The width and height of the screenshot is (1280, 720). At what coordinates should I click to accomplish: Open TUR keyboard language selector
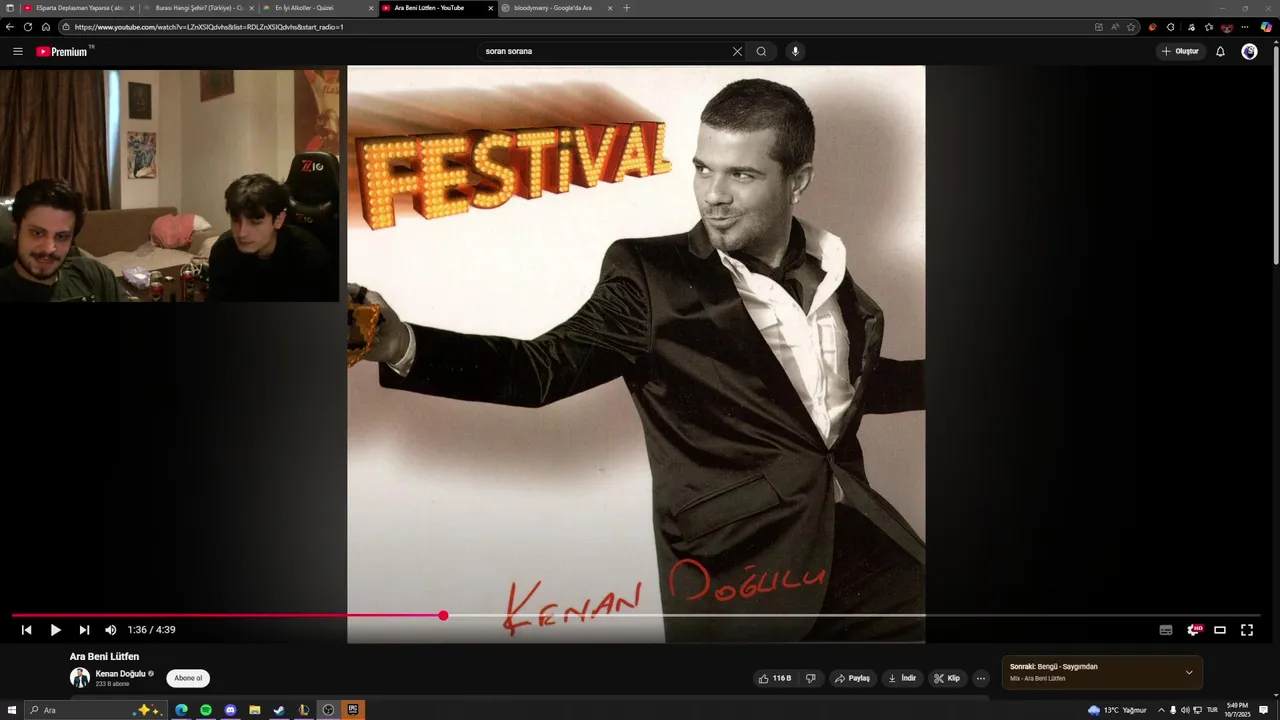tap(1212, 710)
